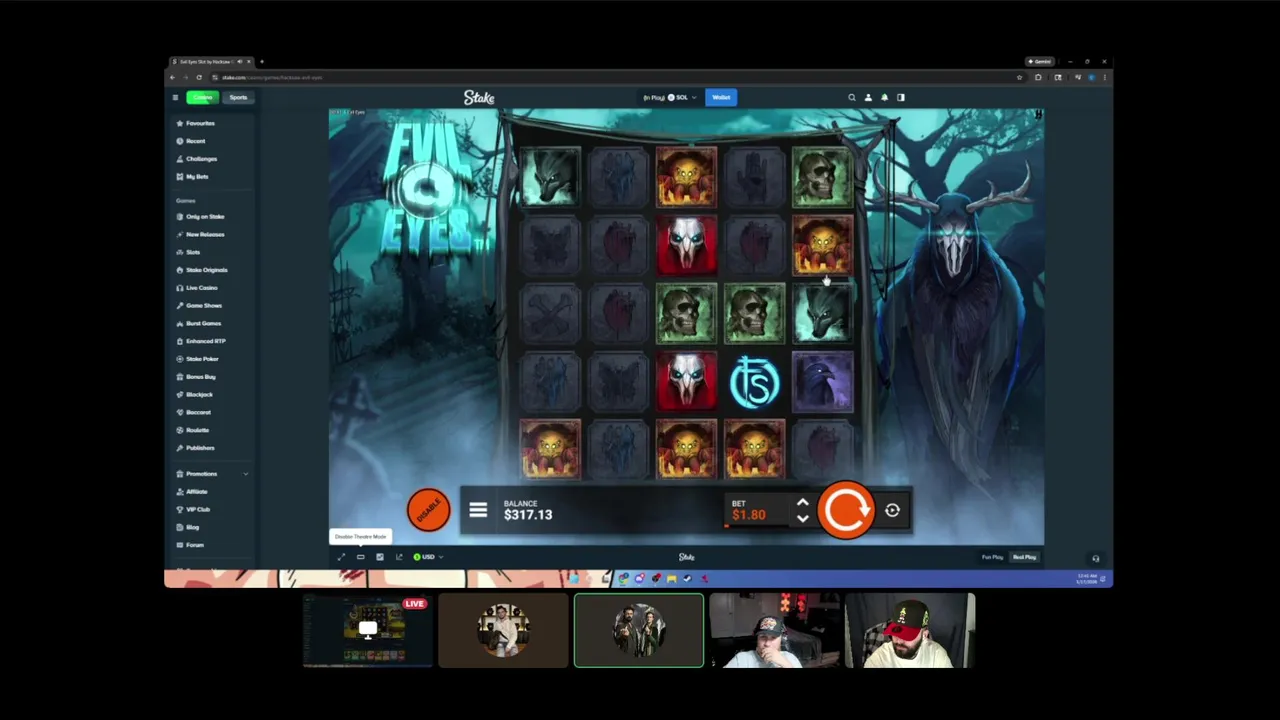This screenshot has height=720, width=1280.
Task: Open Stake Originals category
Action: tap(202, 270)
